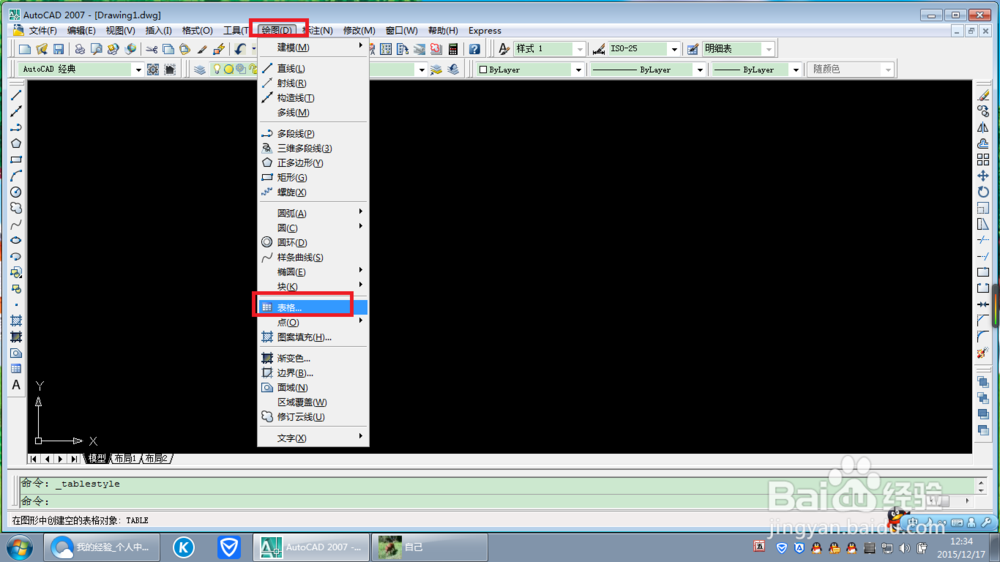Switch to the 布局1 layout tab
1000x562 pixels.
click(x=126, y=459)
